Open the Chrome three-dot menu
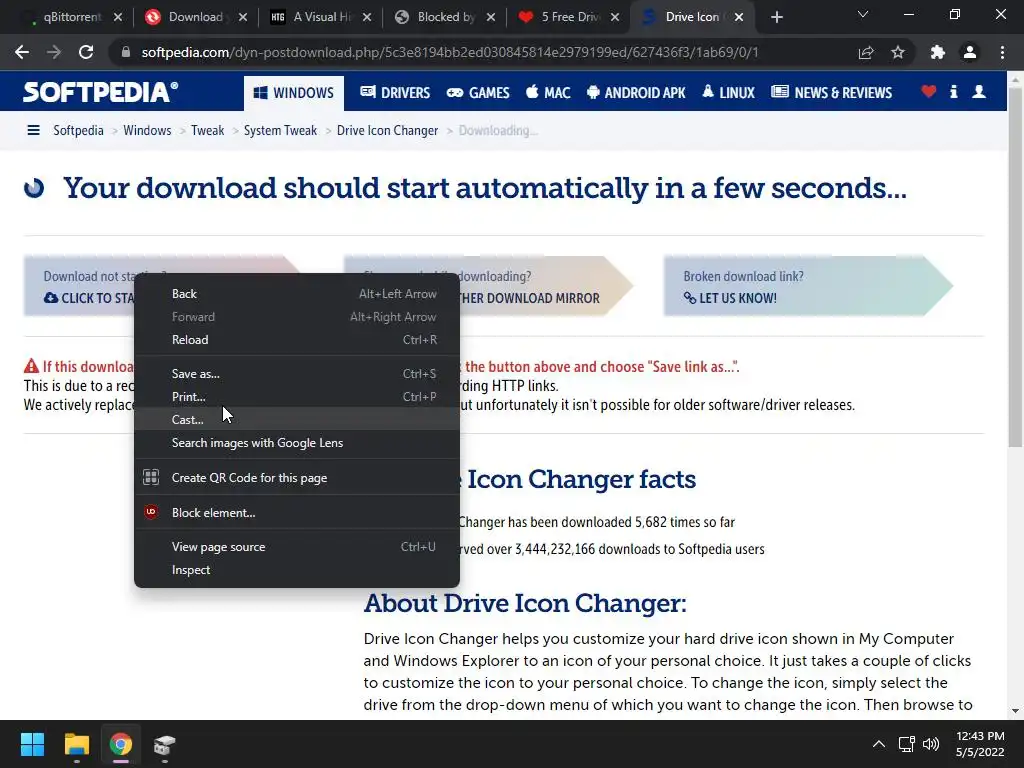 pyautogui.click(x=1002, y=52)
